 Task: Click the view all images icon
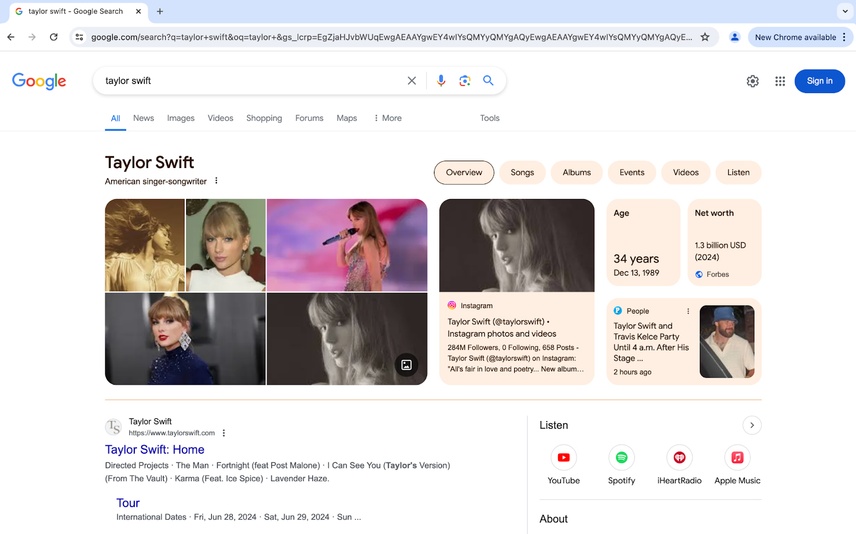tap(407, 365)
